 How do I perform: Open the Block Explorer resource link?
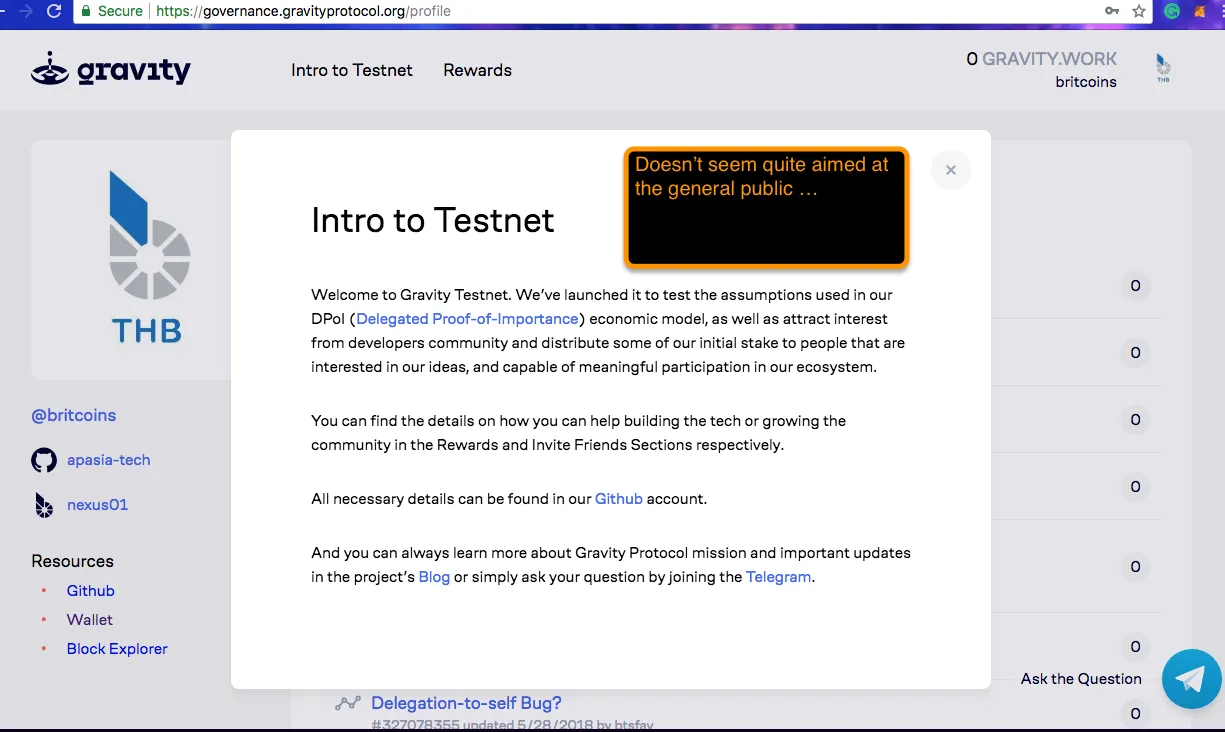(117, 649)
